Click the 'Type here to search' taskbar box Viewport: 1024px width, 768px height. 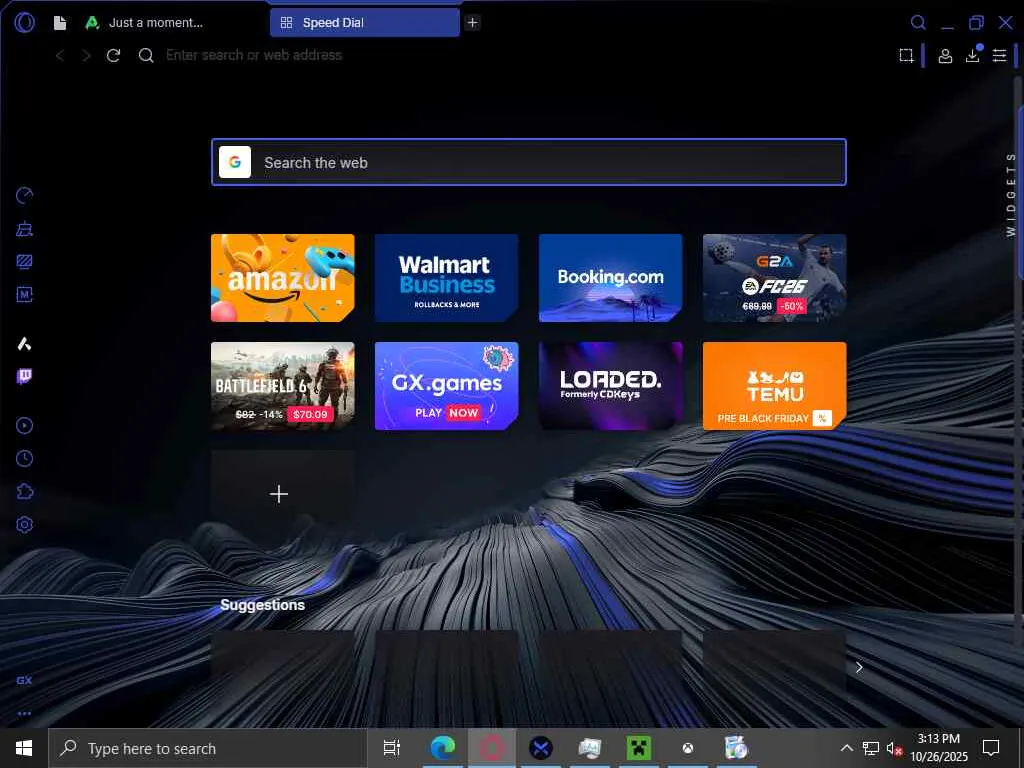coord(208,748)
